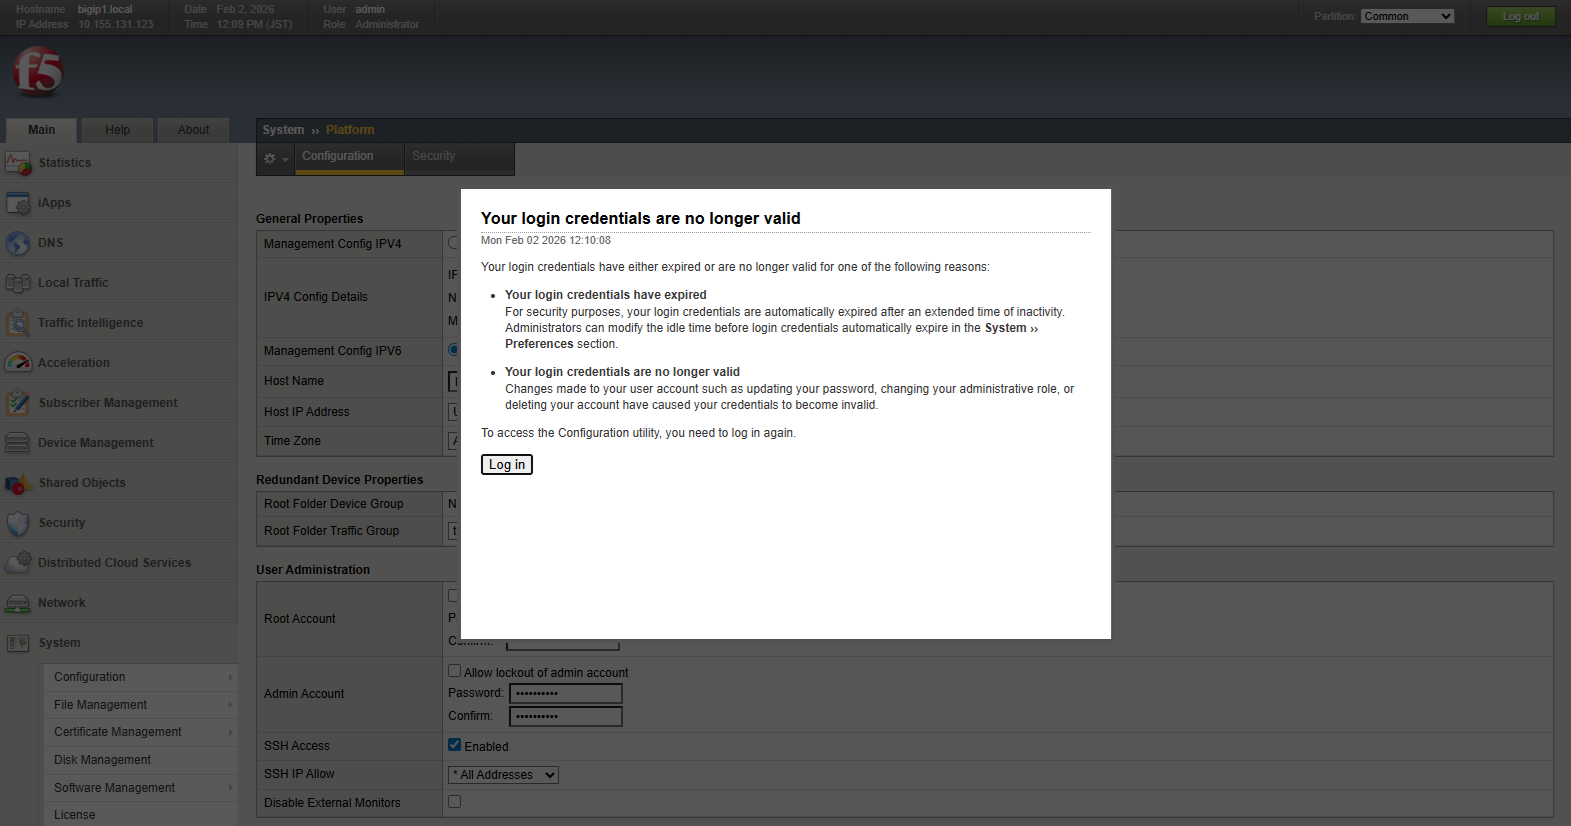Check Disable External Monitors checkbox
This screenshot has height=826, width=1571.
pos(455,802)
